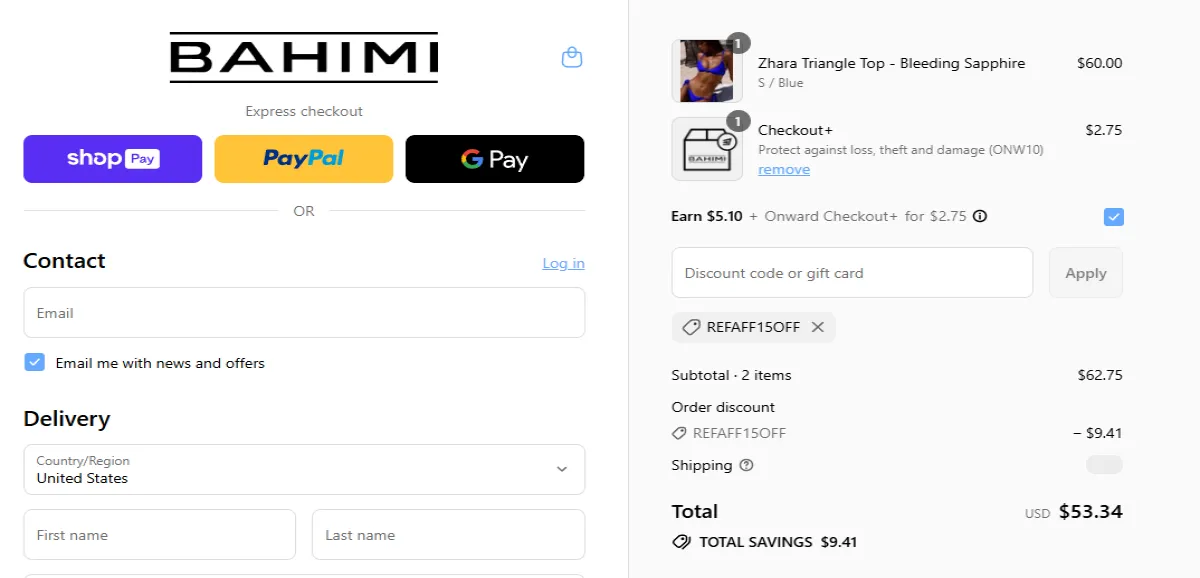Click the Discount code or gift card field
1200x578 pixels.
(852, 273)
